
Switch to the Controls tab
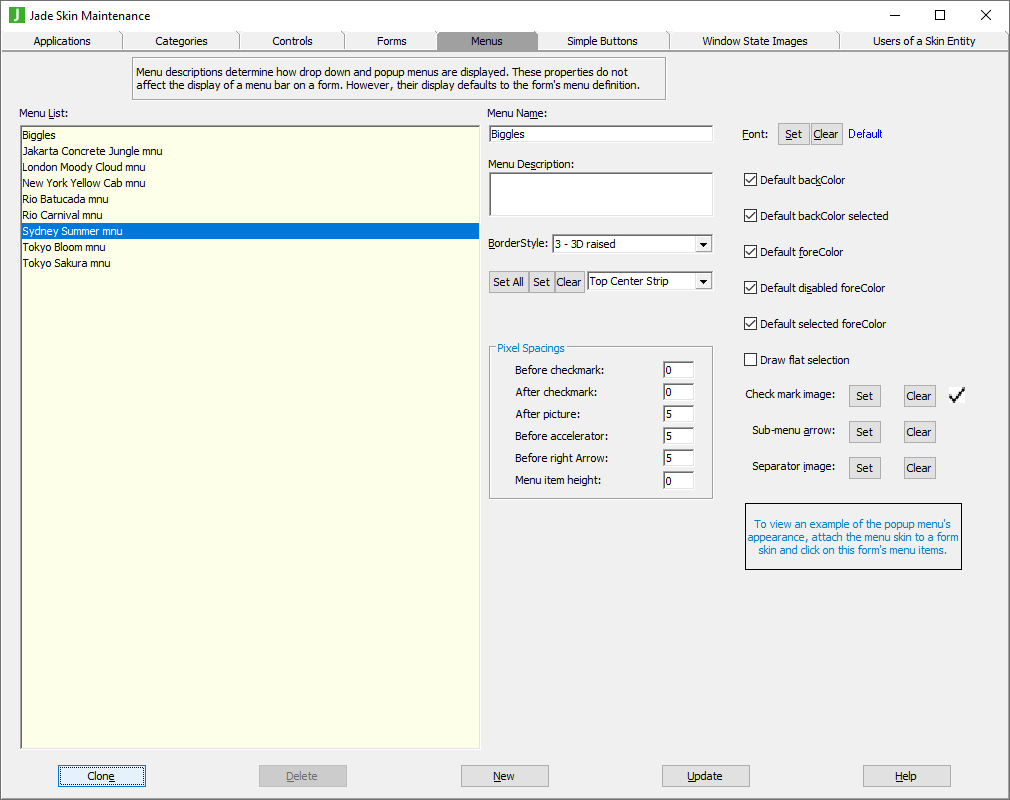[292, 41]
